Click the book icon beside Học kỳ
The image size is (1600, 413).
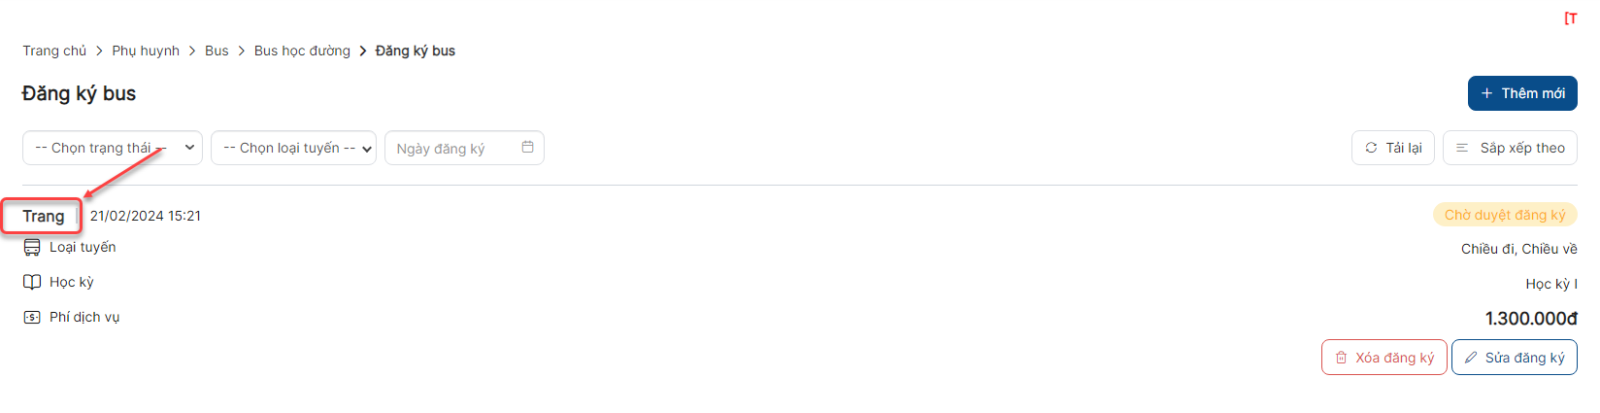point(32,282)
